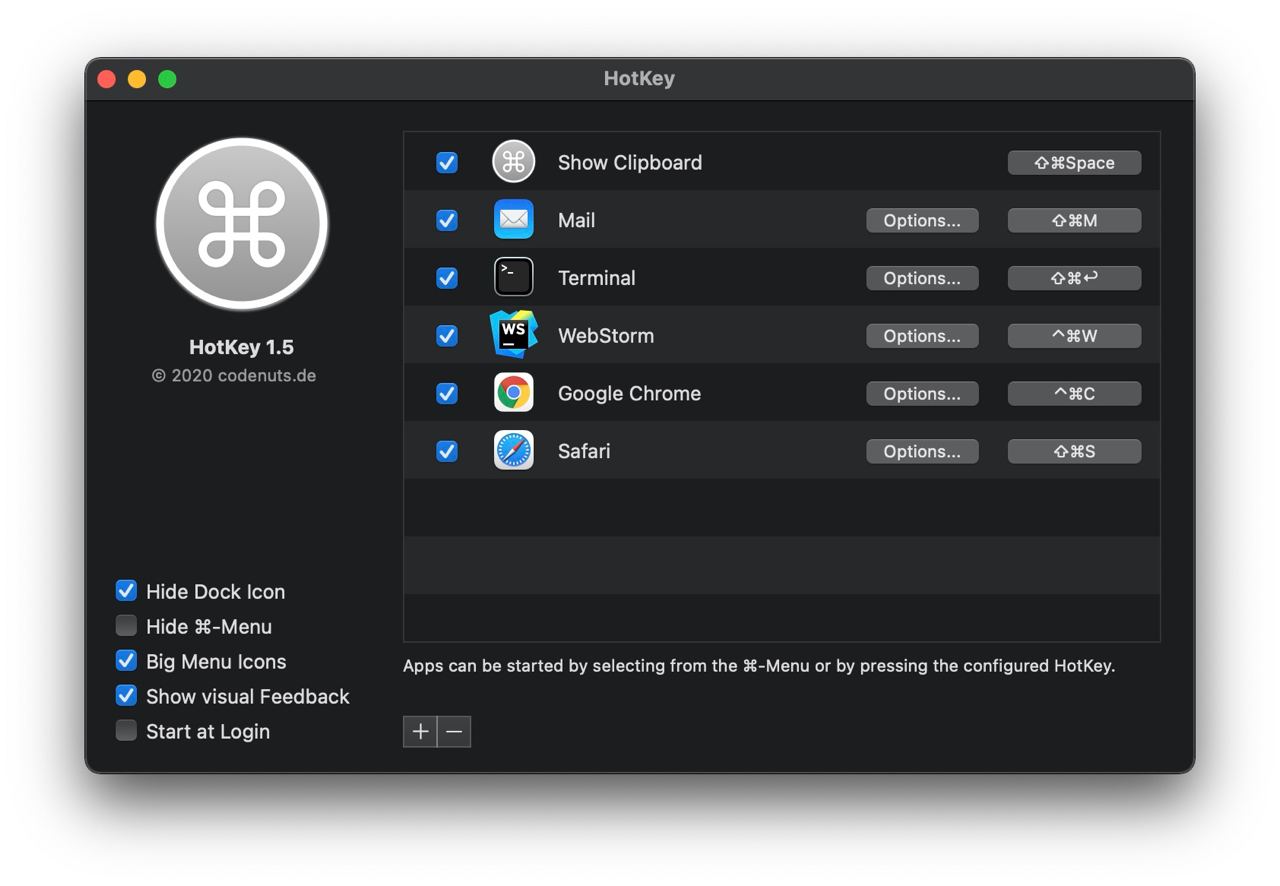Disable Show visual Feedback checkbox
This screenshot has width=1280, height=886.
coord(126,696)
